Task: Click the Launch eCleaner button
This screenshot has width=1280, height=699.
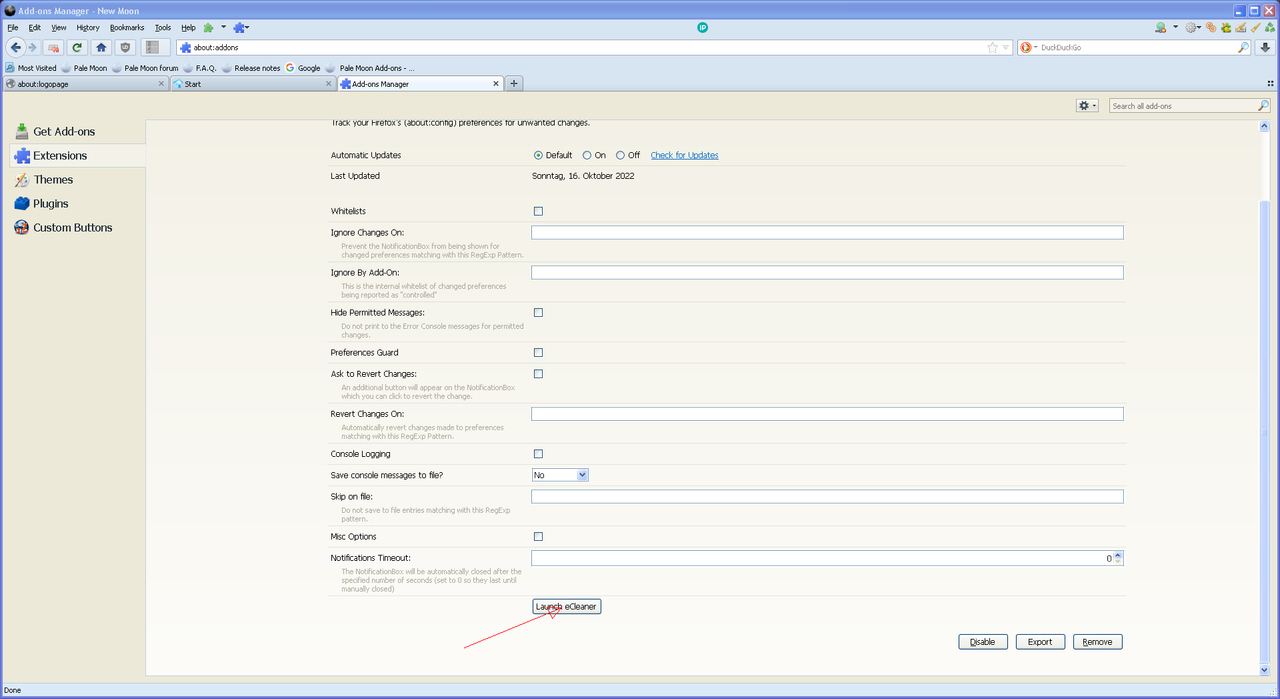Action: (x=566, y=606)
